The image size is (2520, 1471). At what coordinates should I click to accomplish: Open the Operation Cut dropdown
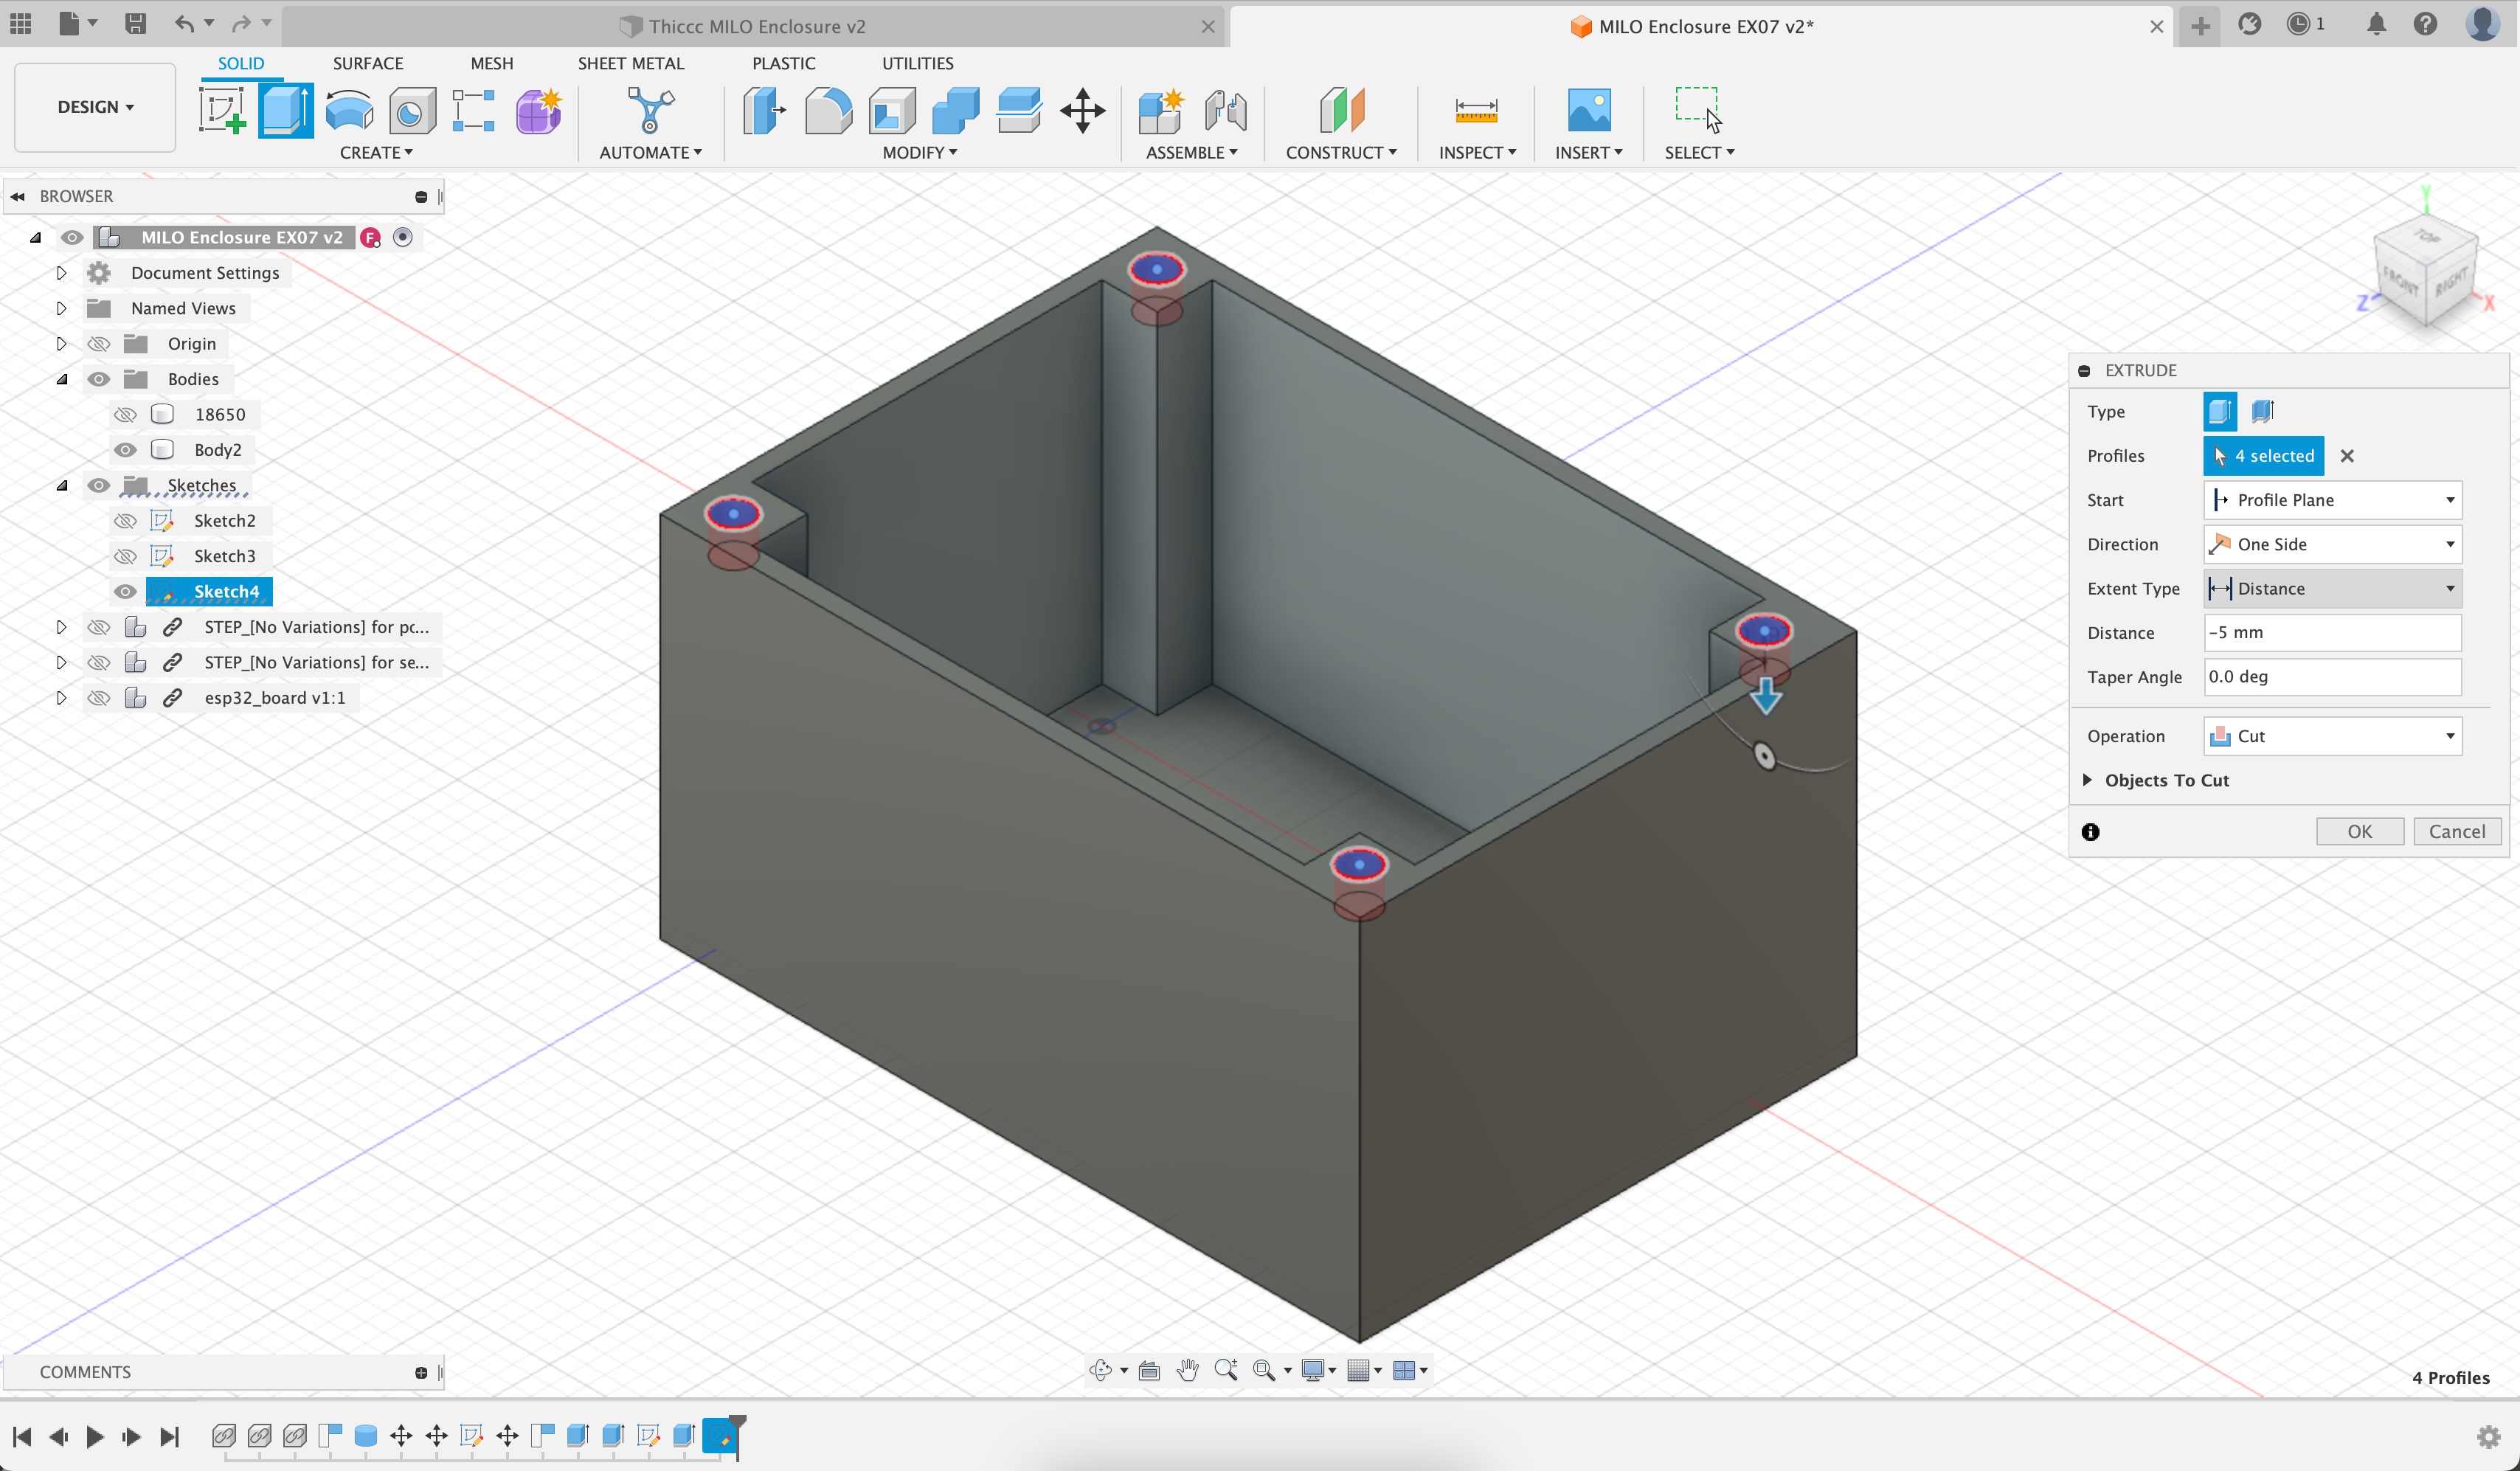pyautogui.click(x=2332, y=736)
